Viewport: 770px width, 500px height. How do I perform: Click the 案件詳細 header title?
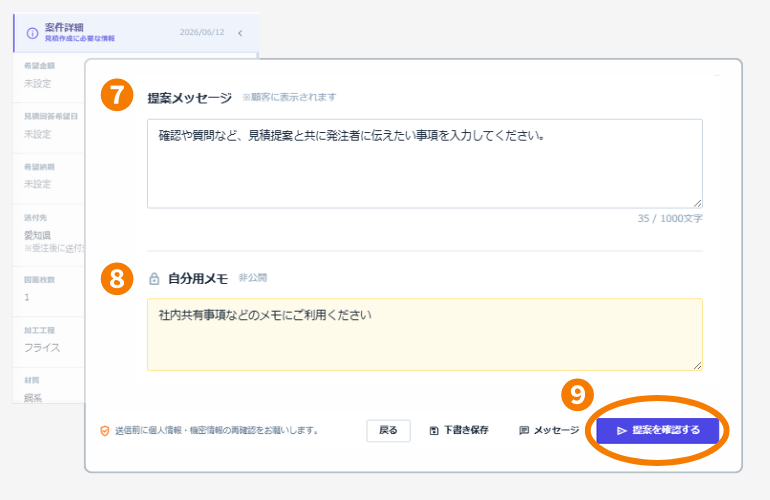[64, 28]
